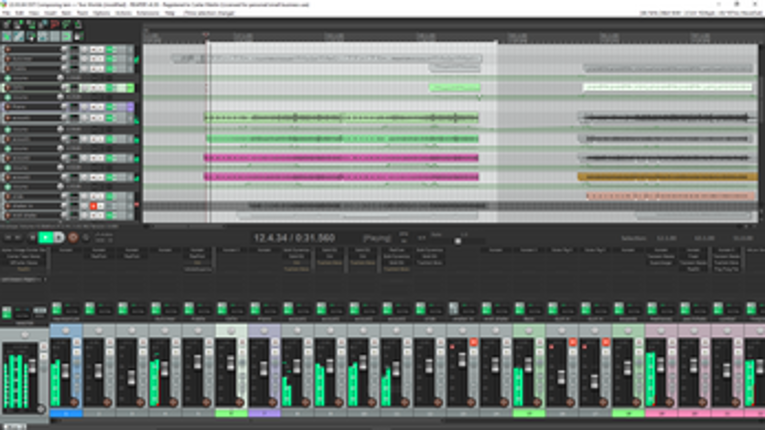Open the View menu

(x=34, y=13)
